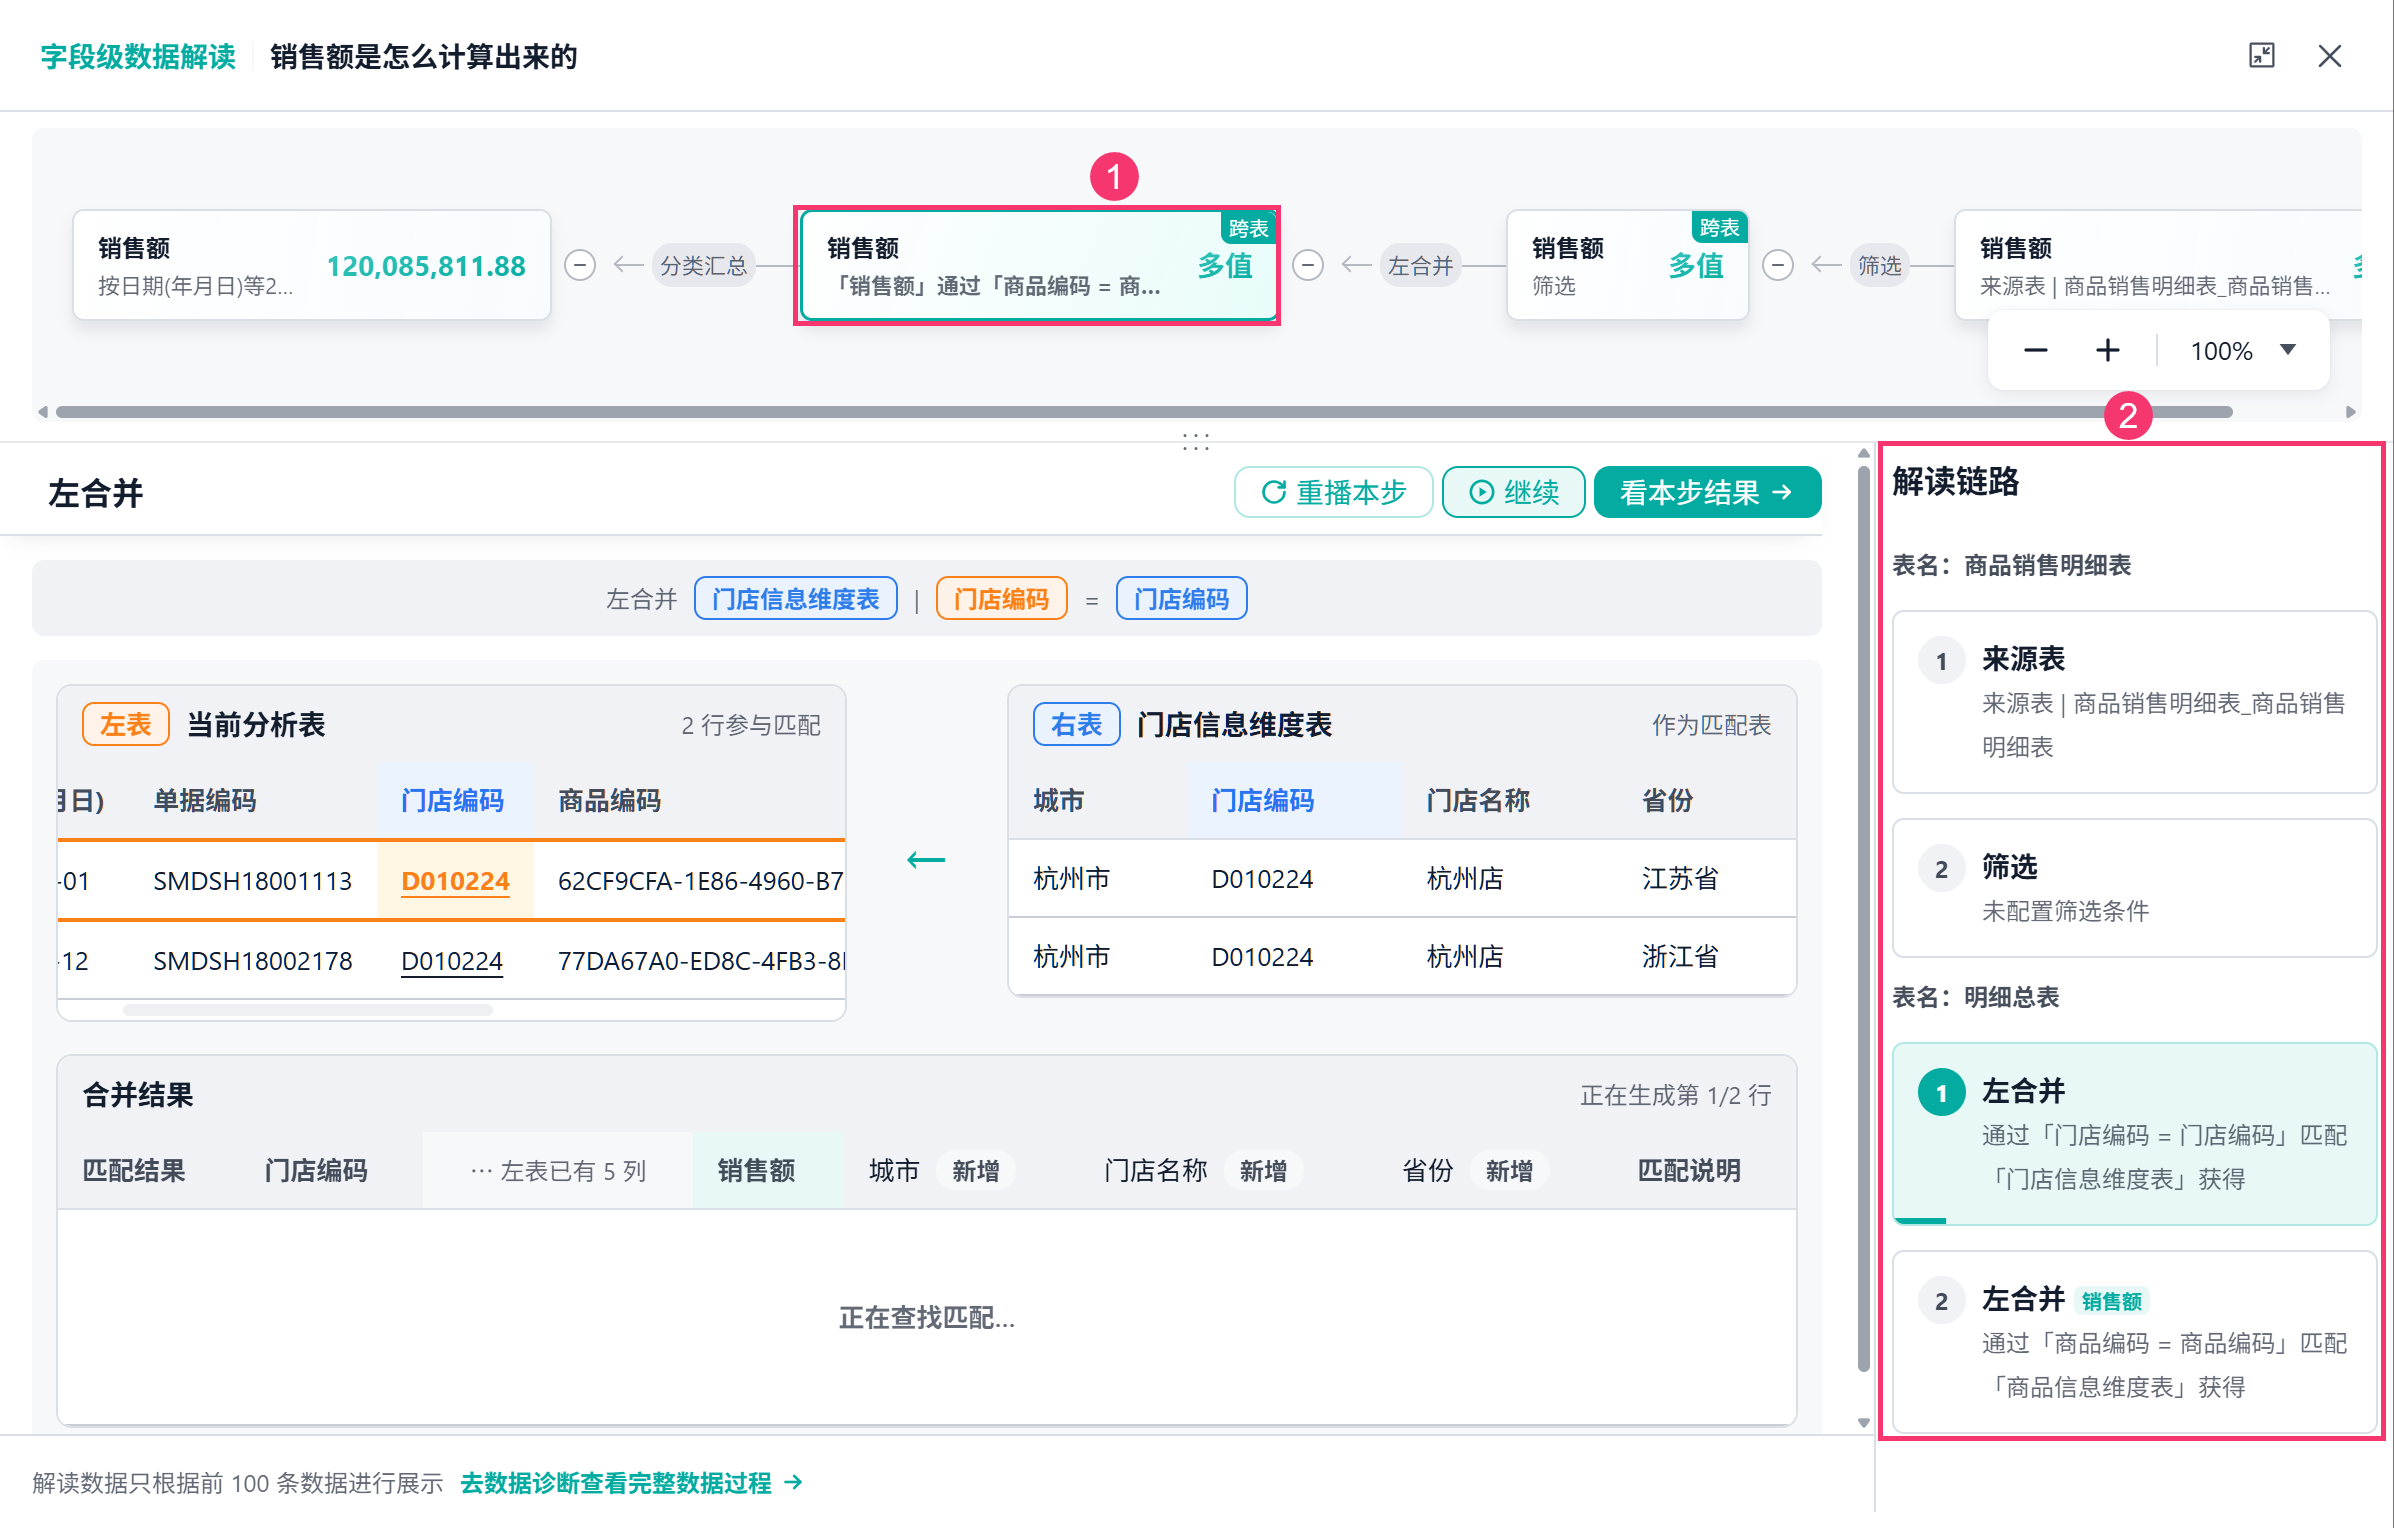Click the vertical scrollbar of the step panel

tap(1863, 919)
